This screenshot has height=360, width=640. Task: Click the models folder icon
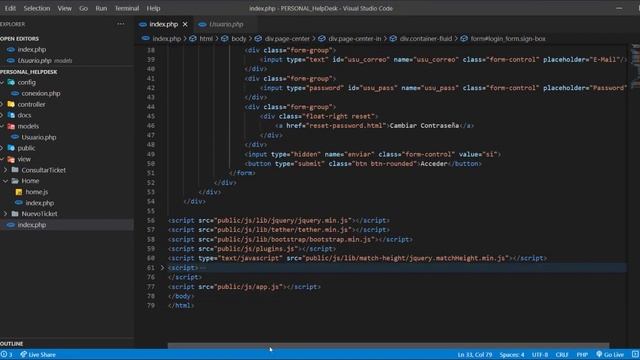(11, 127)
